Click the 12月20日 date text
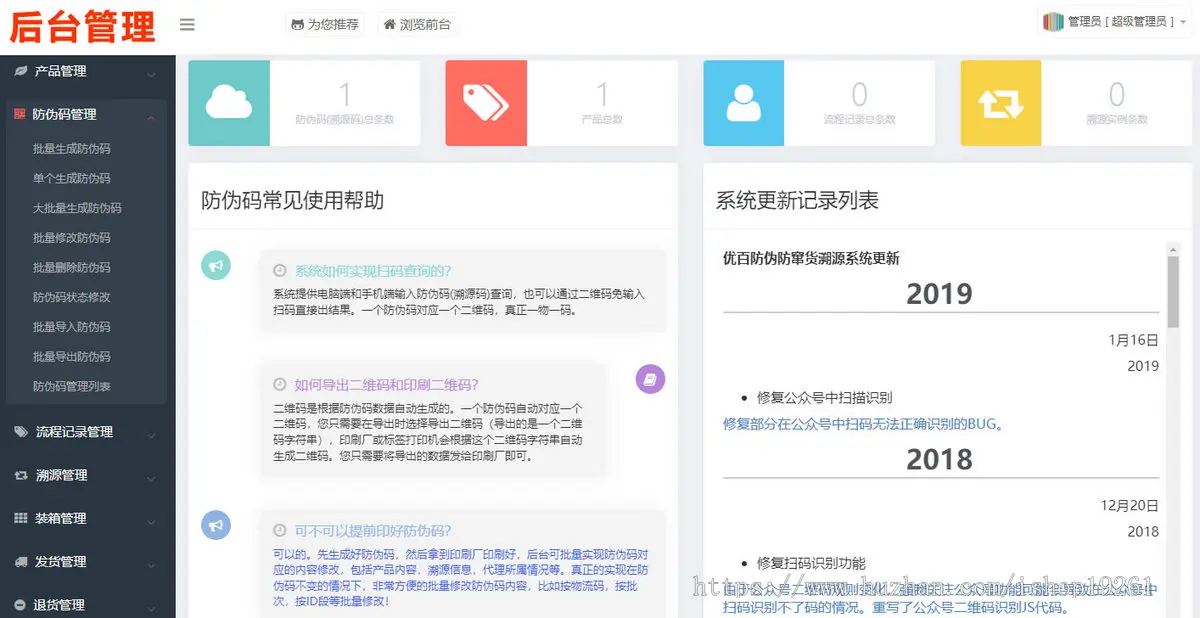Viewport: 1200px width, 618px height. (x=1129, y=506)
